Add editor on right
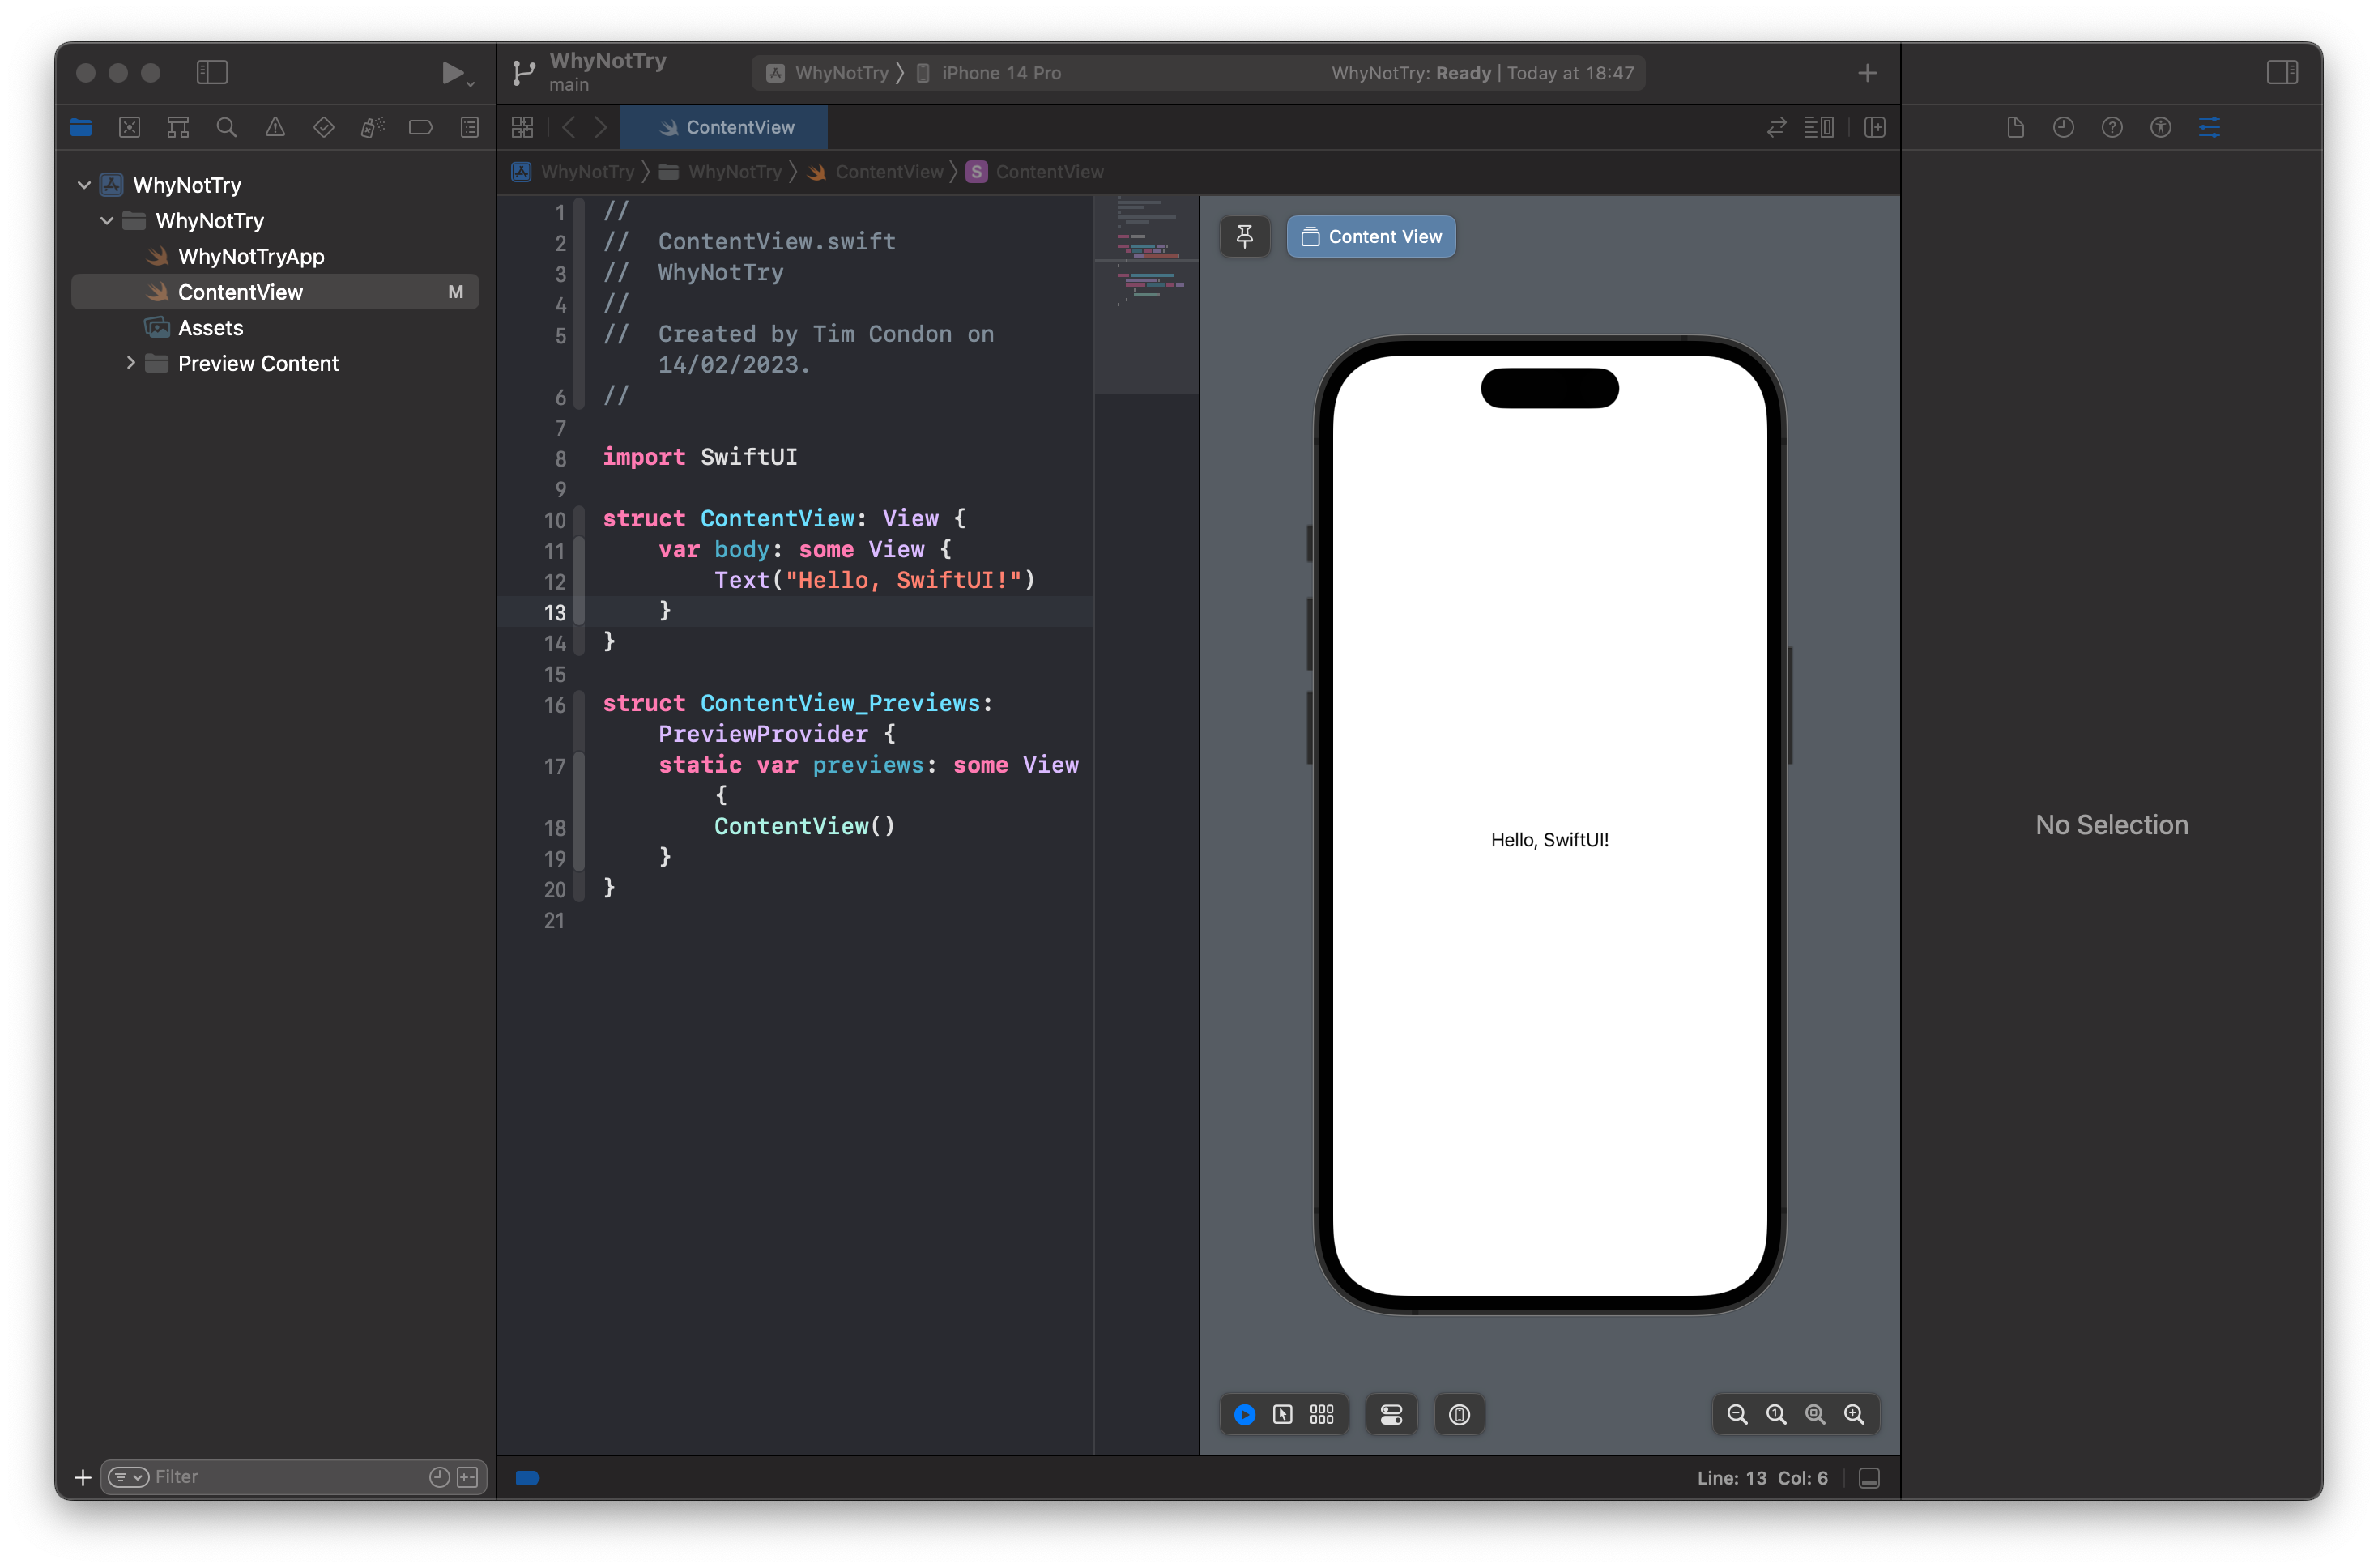This screenshot has height=1568, width=2378. click(1875, 127)
